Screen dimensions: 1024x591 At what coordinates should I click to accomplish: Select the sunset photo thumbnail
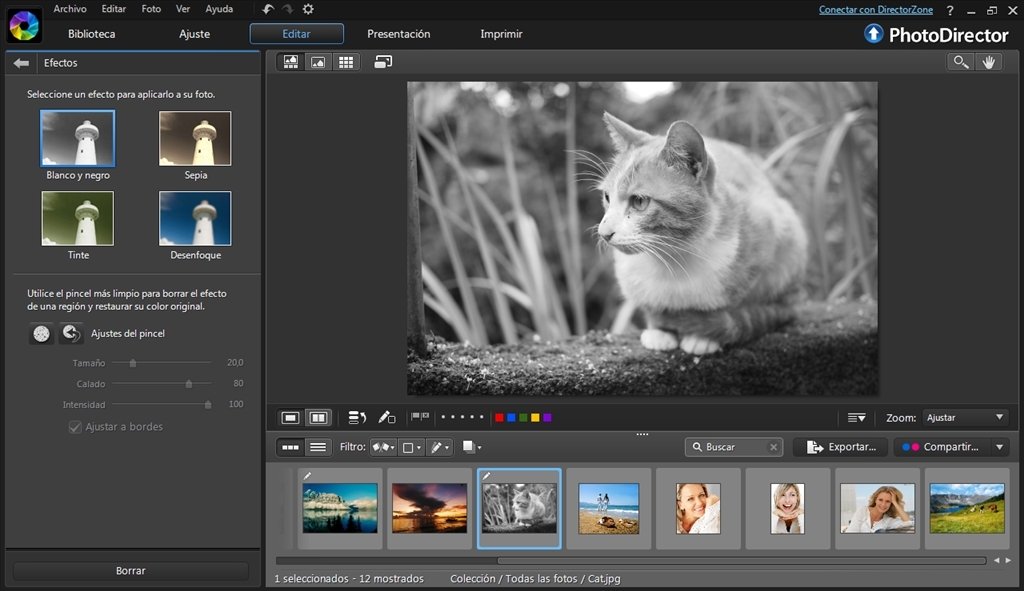430,509
